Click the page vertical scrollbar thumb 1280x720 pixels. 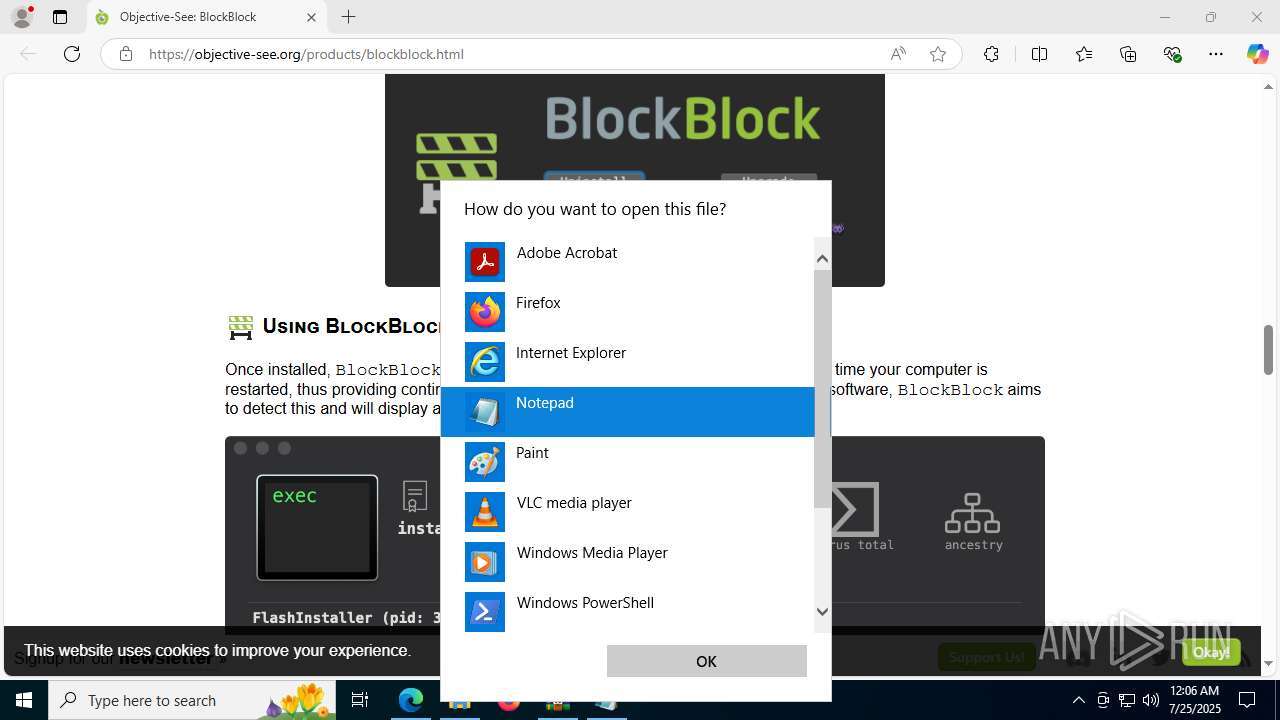pyautogui.click(x=1268, y=349)
